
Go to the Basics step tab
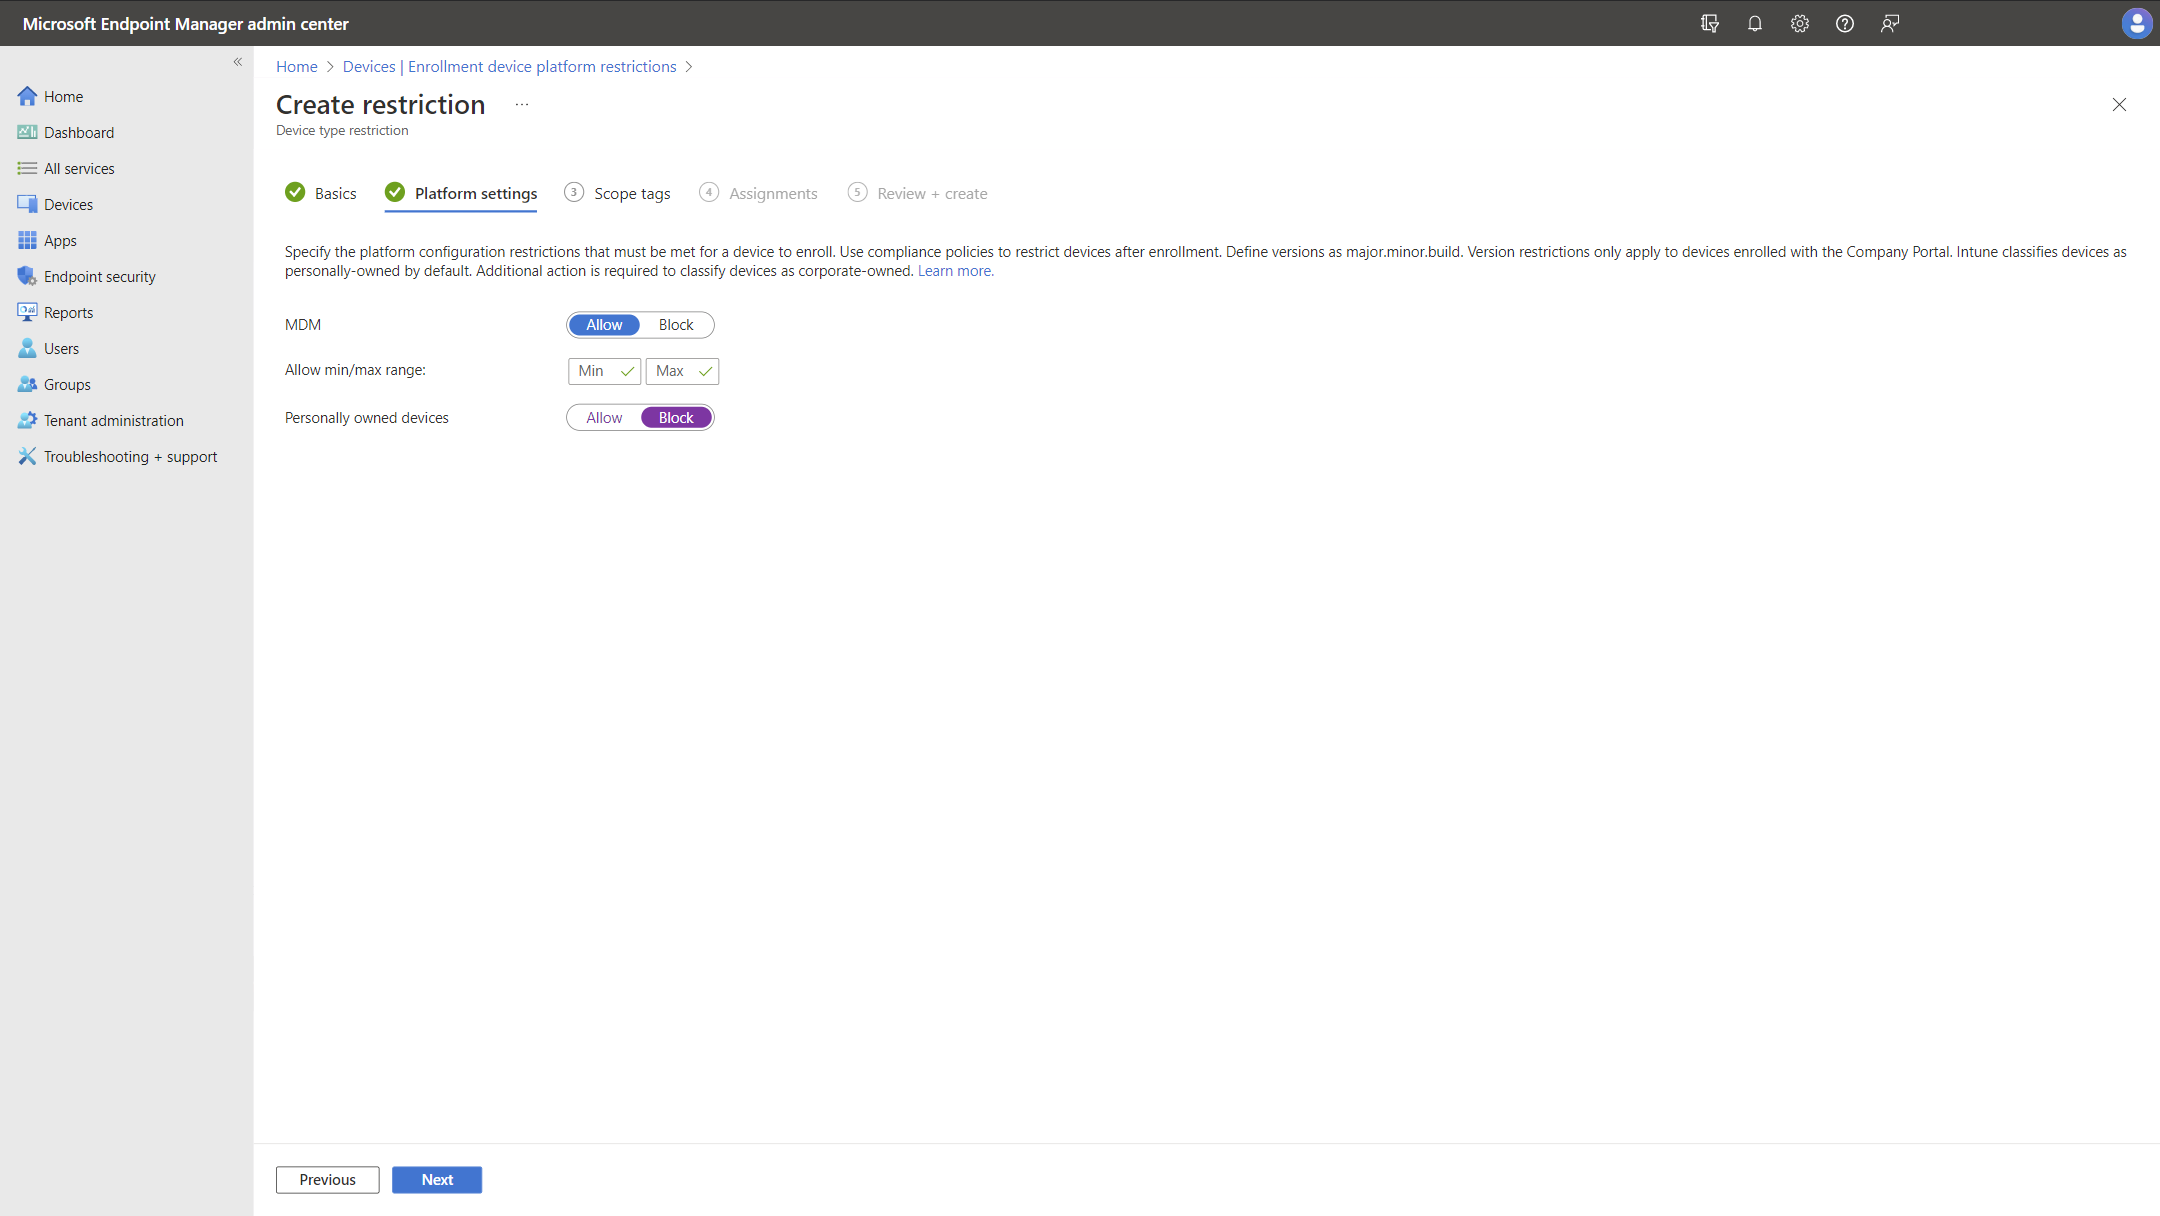click(335, 194)
